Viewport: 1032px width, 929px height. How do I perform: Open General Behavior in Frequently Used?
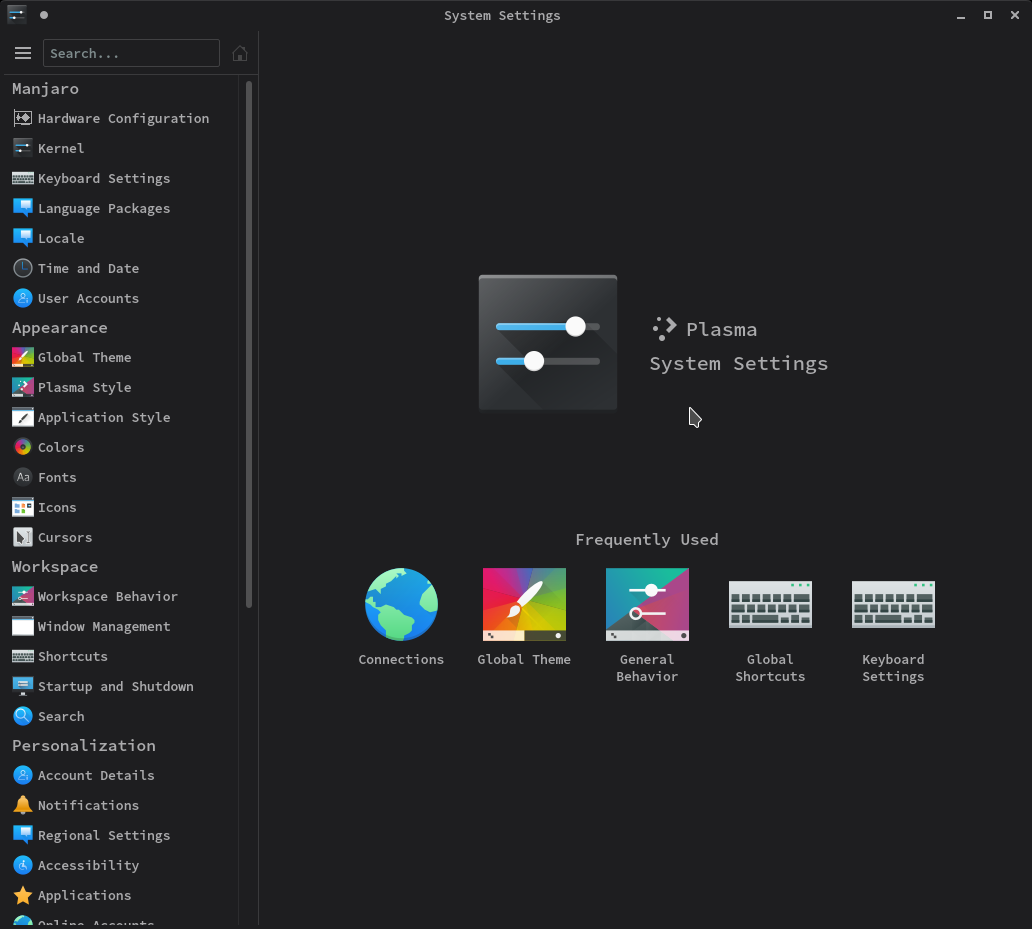pos(647,625)
